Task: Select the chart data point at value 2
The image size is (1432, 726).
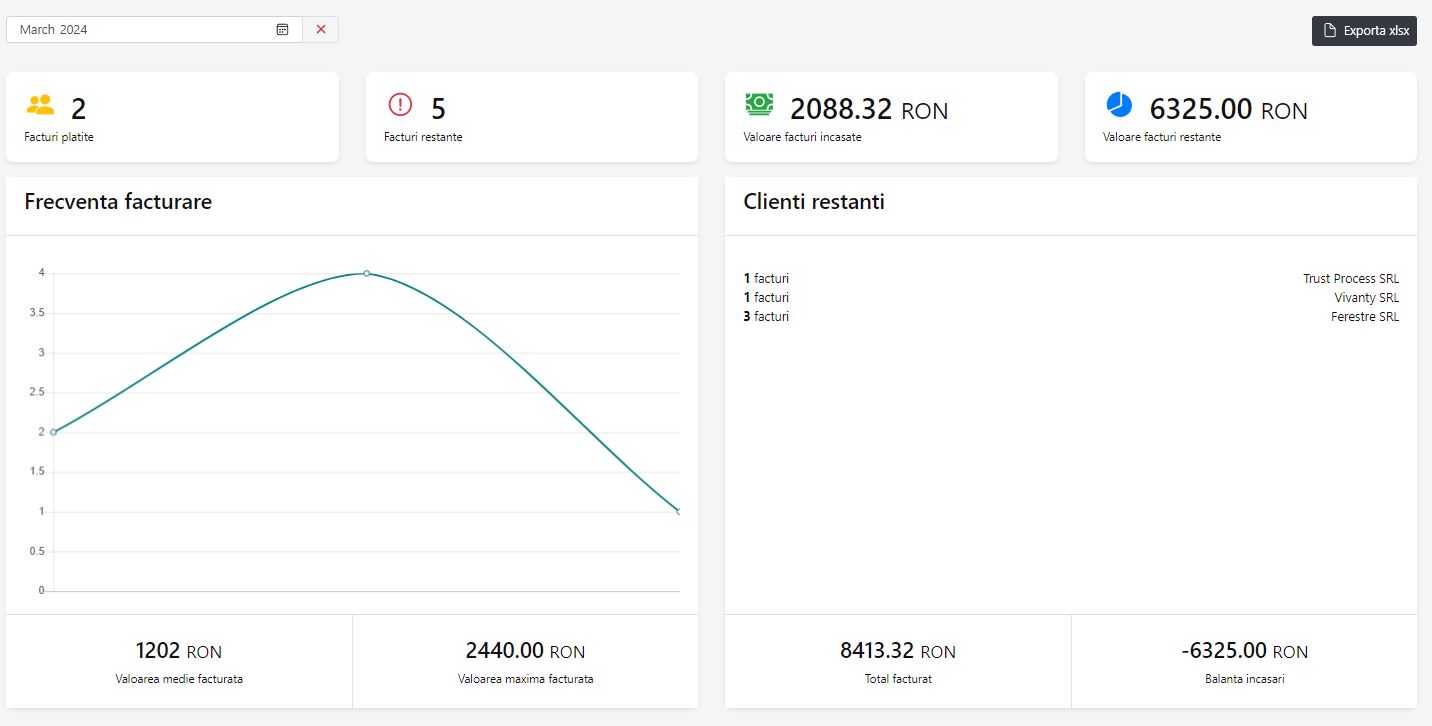Action: coord(54,432)
